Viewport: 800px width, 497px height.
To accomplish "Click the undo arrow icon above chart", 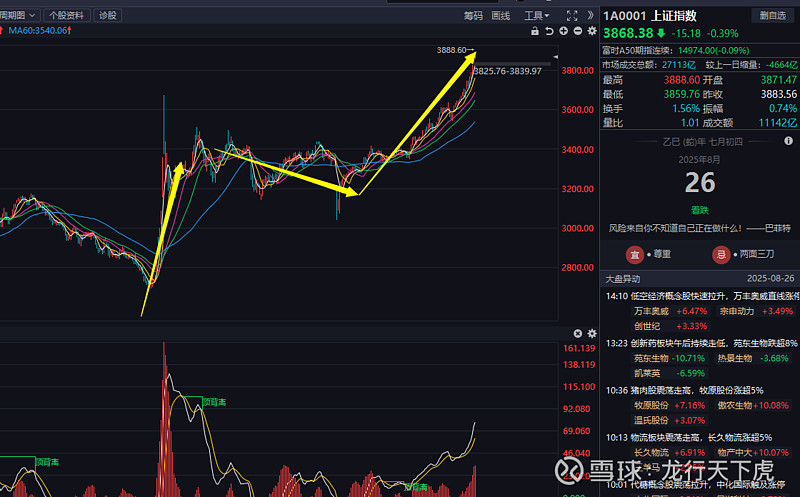I will 549,31.
